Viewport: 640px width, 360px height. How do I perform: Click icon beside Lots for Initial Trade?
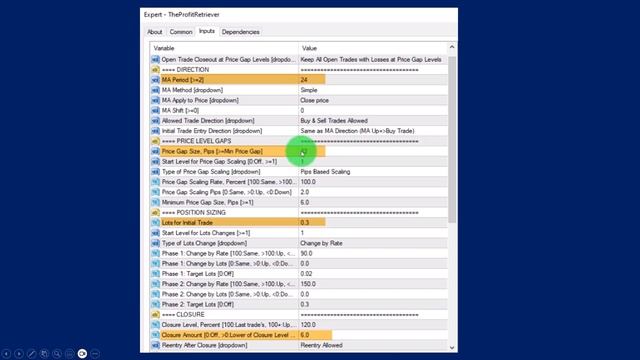click(155, 223)
